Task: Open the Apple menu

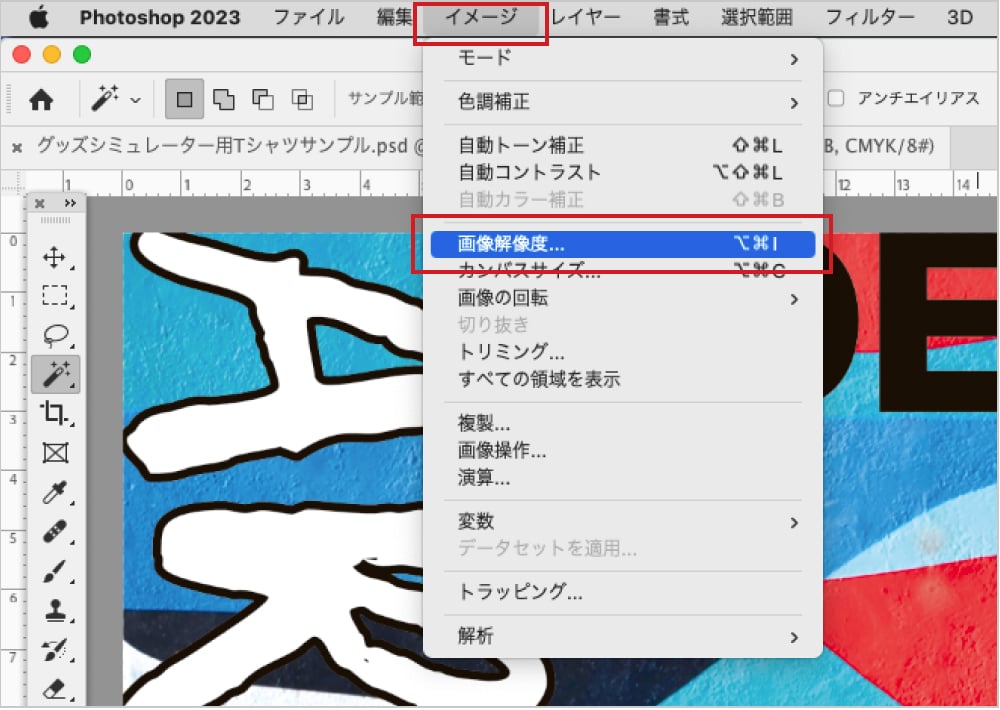Action: coord(38,17)
